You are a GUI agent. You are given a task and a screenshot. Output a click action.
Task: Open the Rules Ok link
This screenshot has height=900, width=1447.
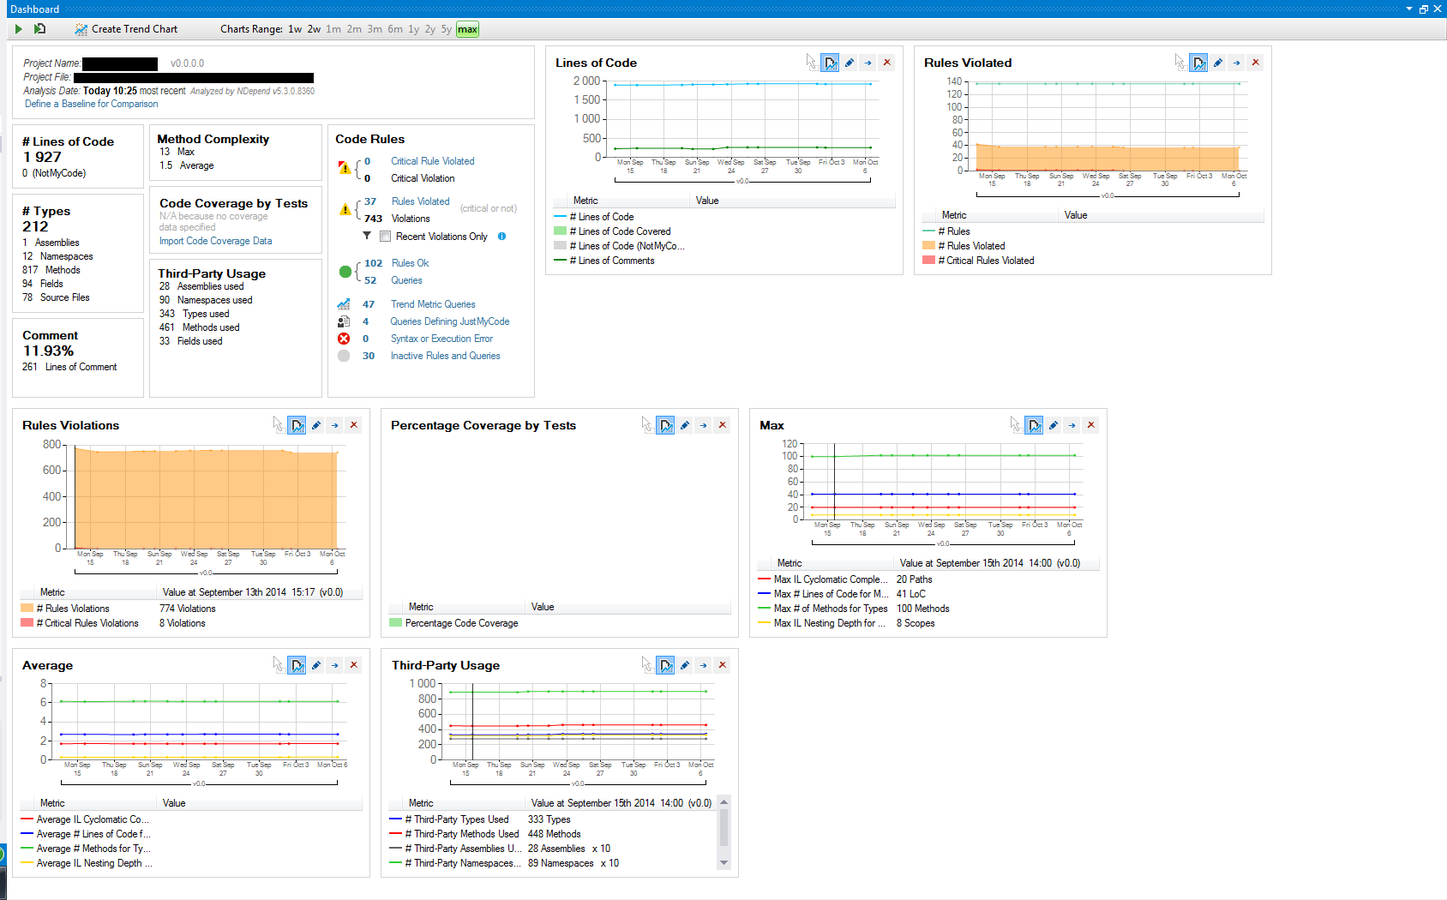click(410, 264)
